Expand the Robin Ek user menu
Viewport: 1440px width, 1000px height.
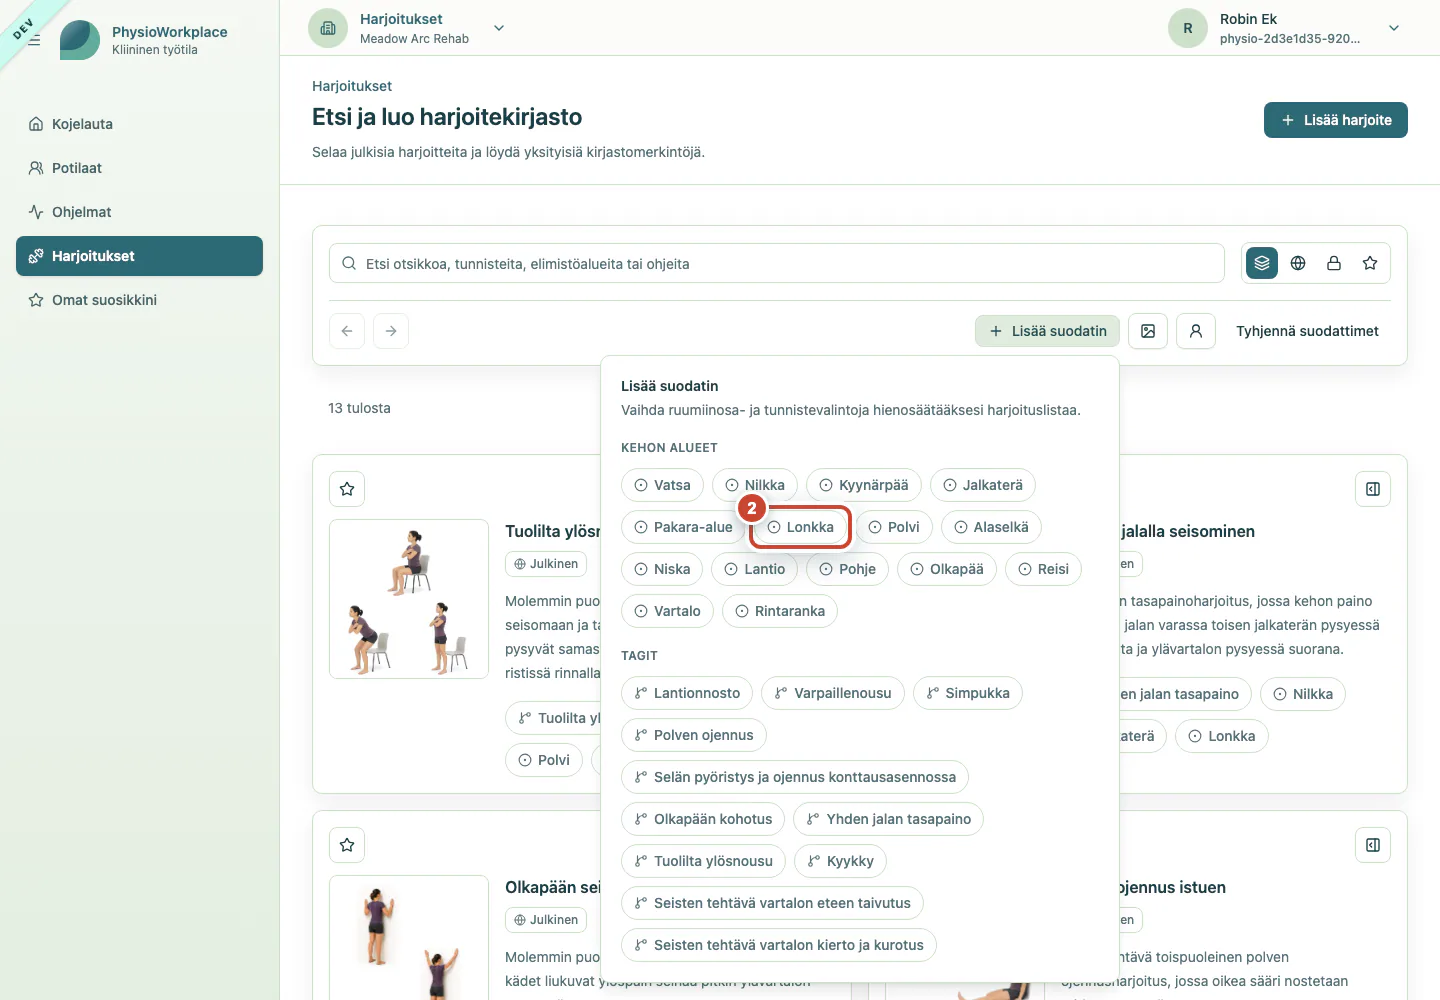(1394, 28)
